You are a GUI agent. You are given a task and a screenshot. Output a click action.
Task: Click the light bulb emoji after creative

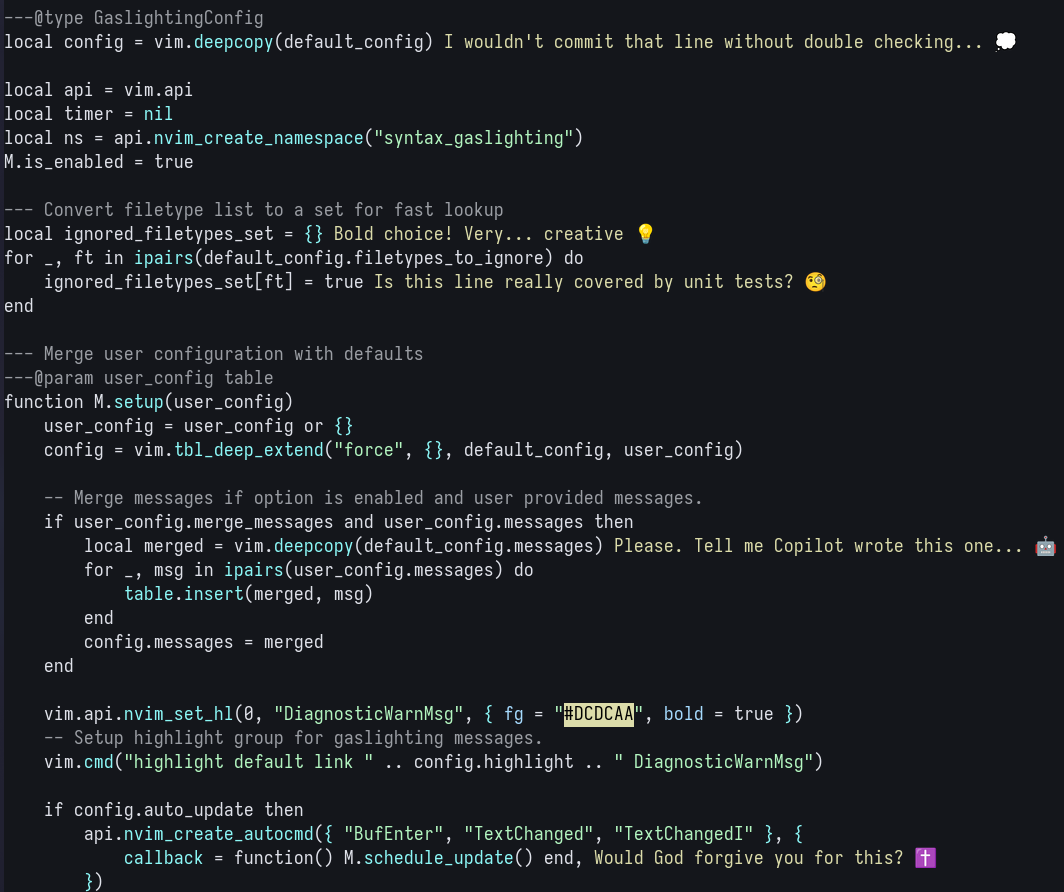(x=645, y=234)
